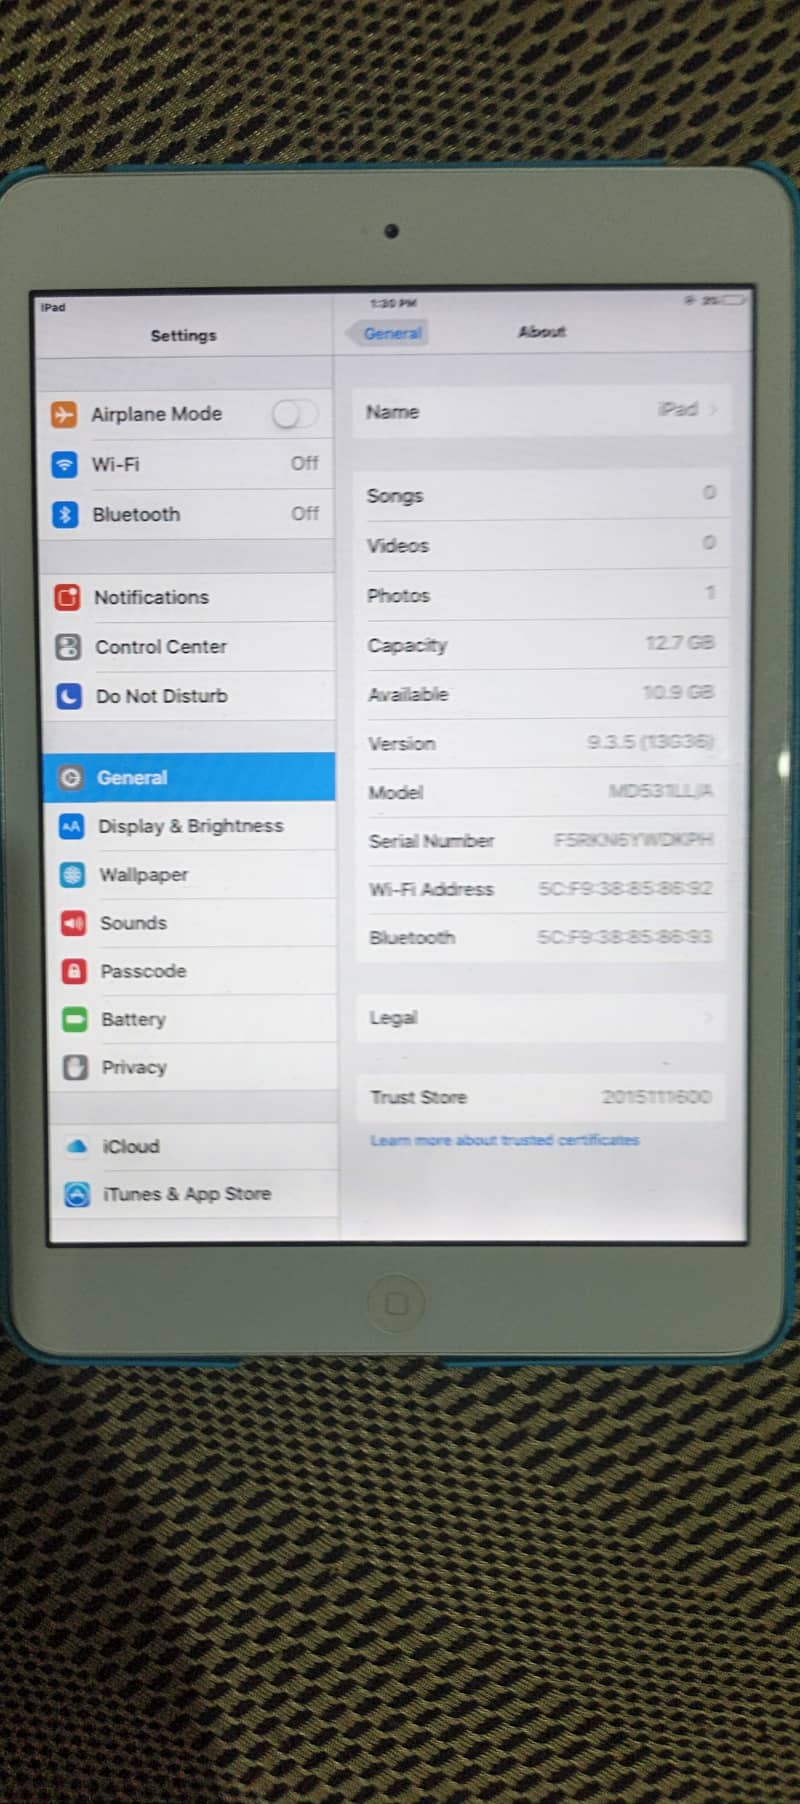
Task: Tap the Do Not Disturb moon icon
Action: click(69, 696)
